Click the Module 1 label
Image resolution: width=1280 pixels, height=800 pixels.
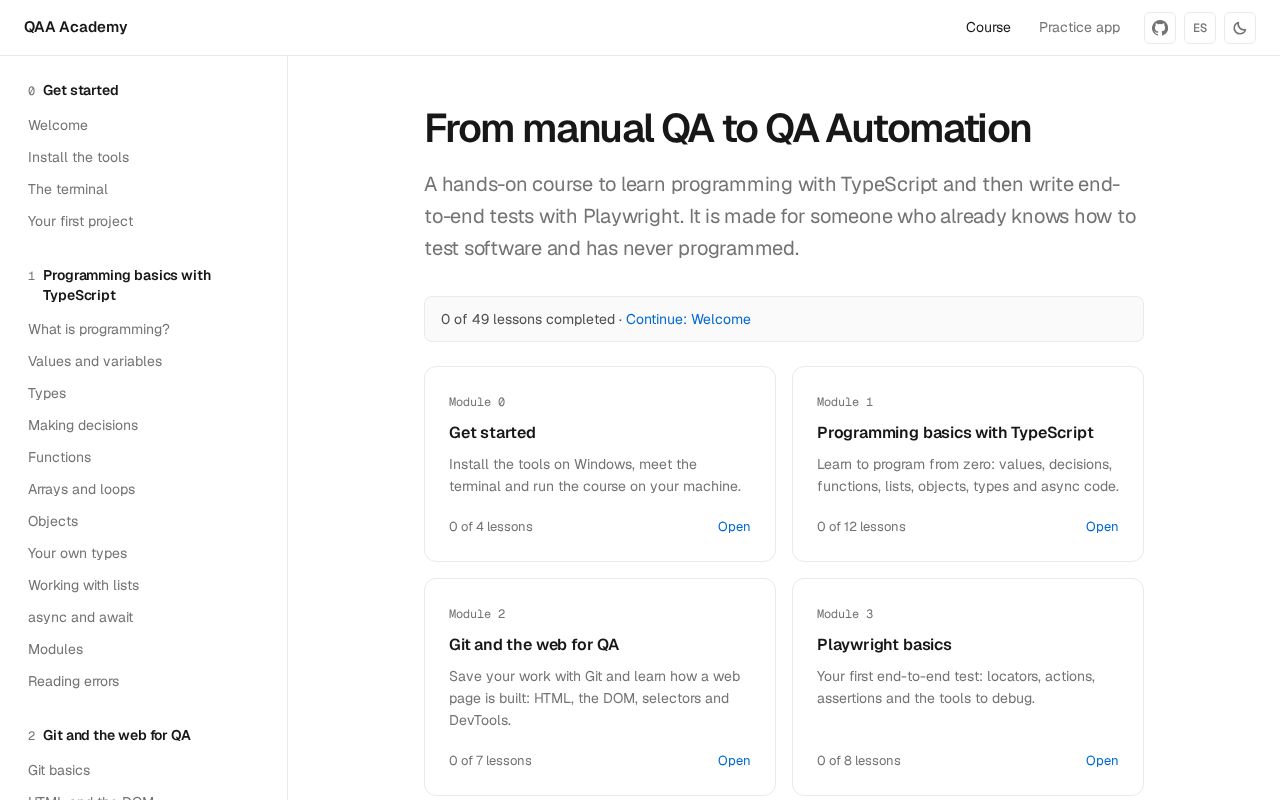point(845,402)
